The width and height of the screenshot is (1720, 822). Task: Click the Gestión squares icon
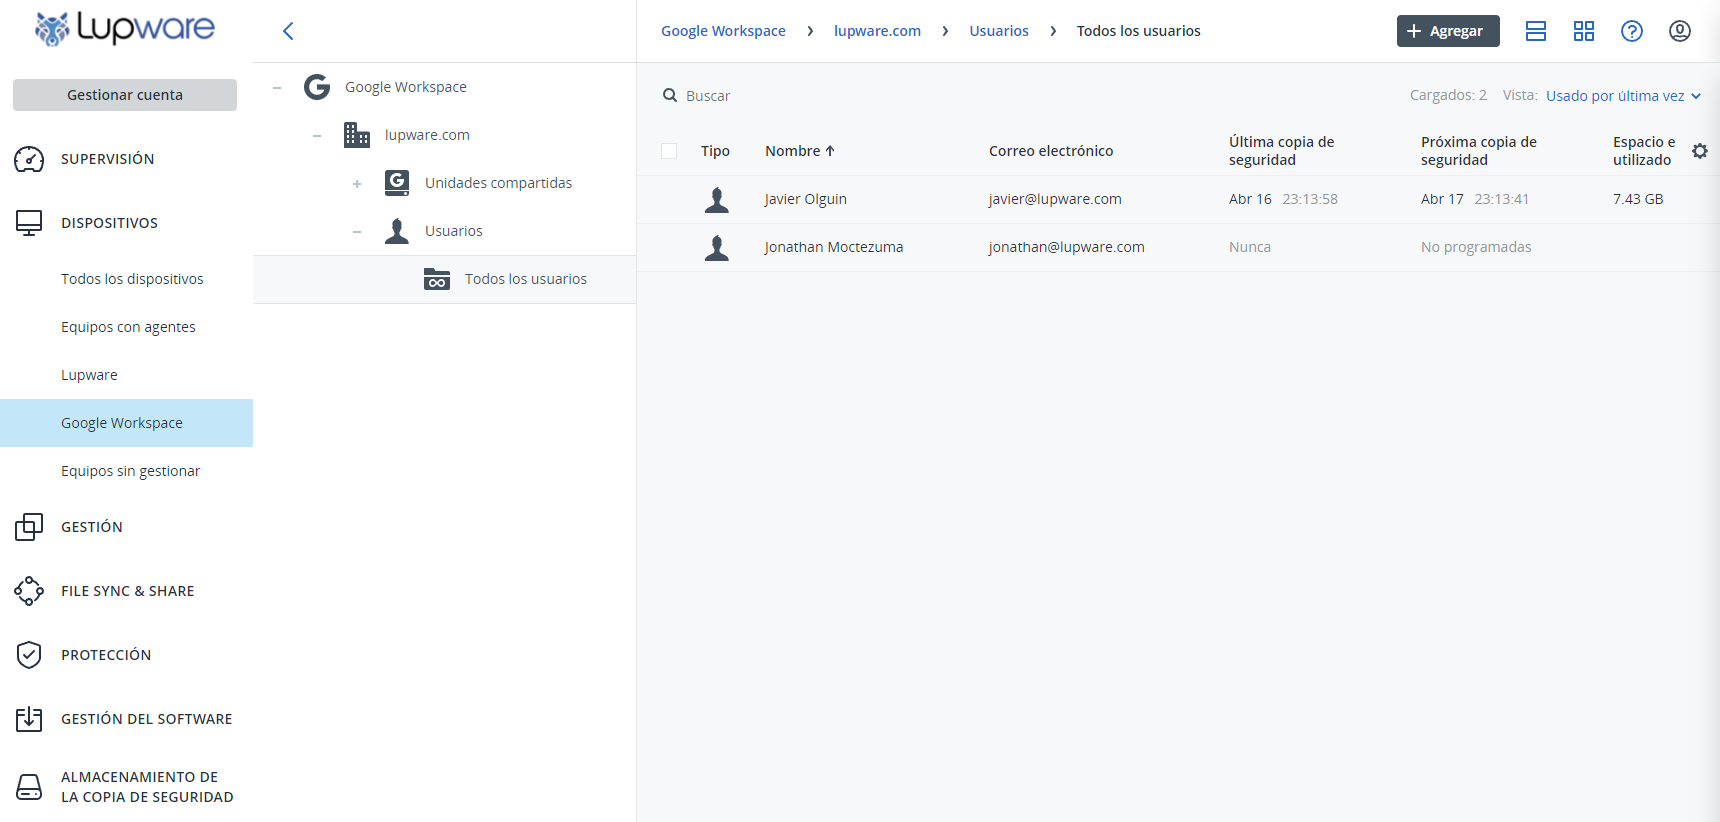click(x=29, y=527)
